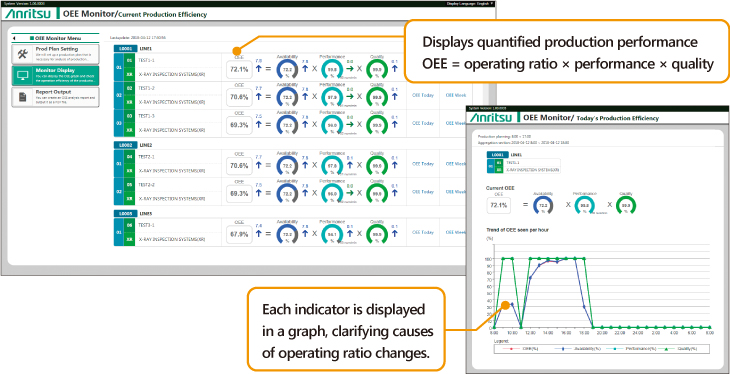Click OEE up-arrow trend in TEST1-1 row
730x374 pixels.
point(259,69)
